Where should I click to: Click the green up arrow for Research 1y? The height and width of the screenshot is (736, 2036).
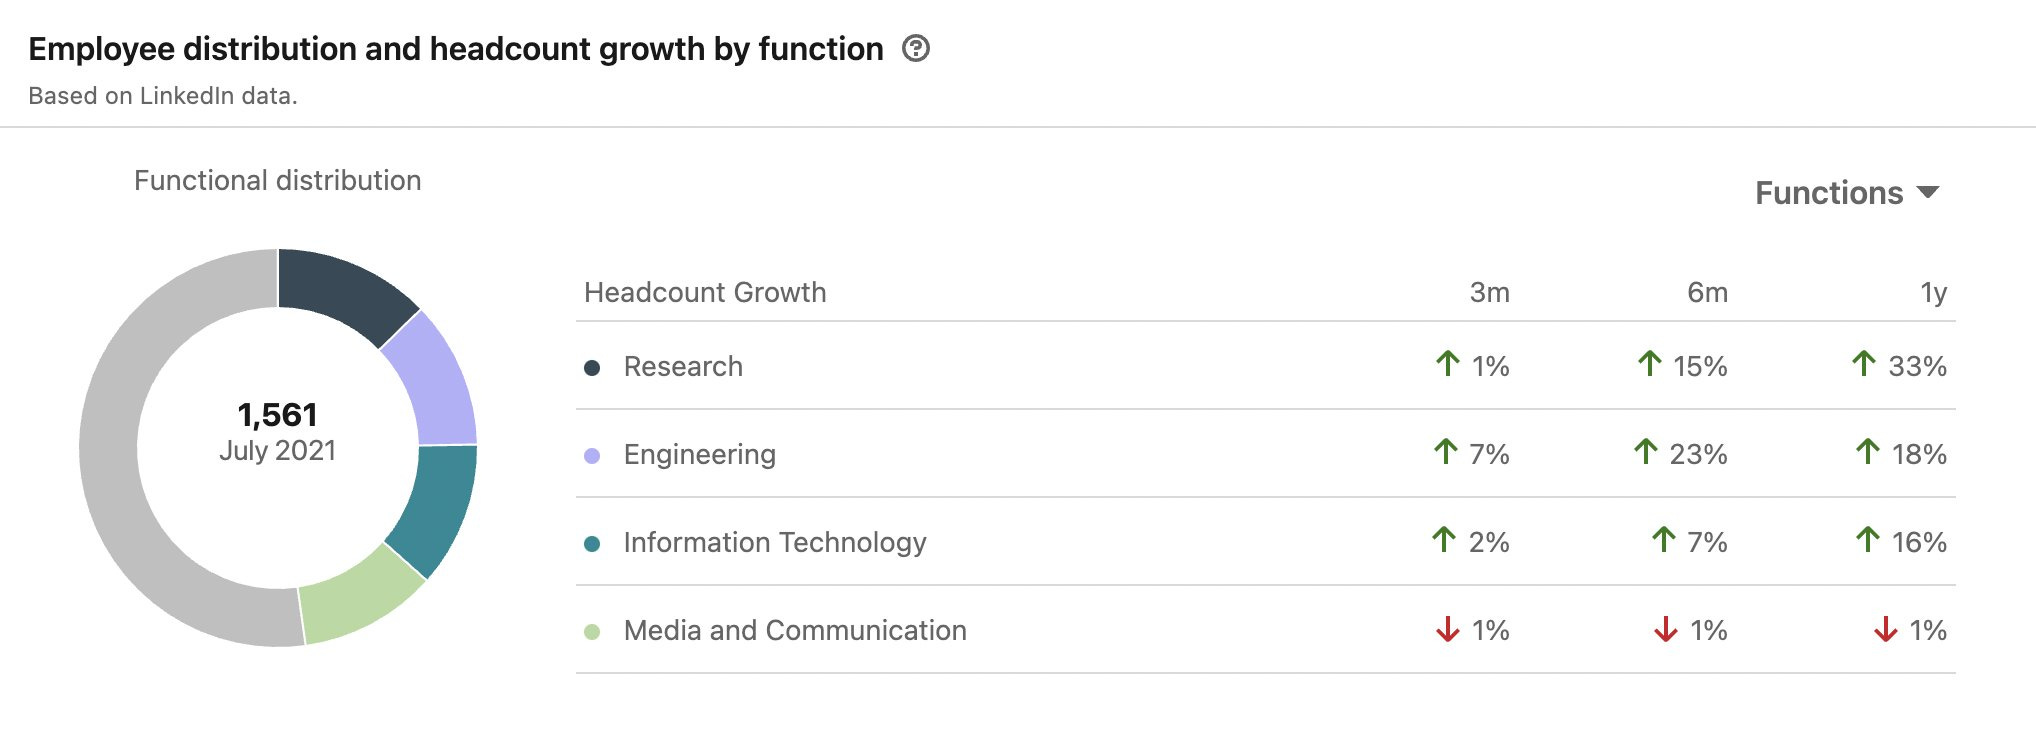coord(1863,364)
